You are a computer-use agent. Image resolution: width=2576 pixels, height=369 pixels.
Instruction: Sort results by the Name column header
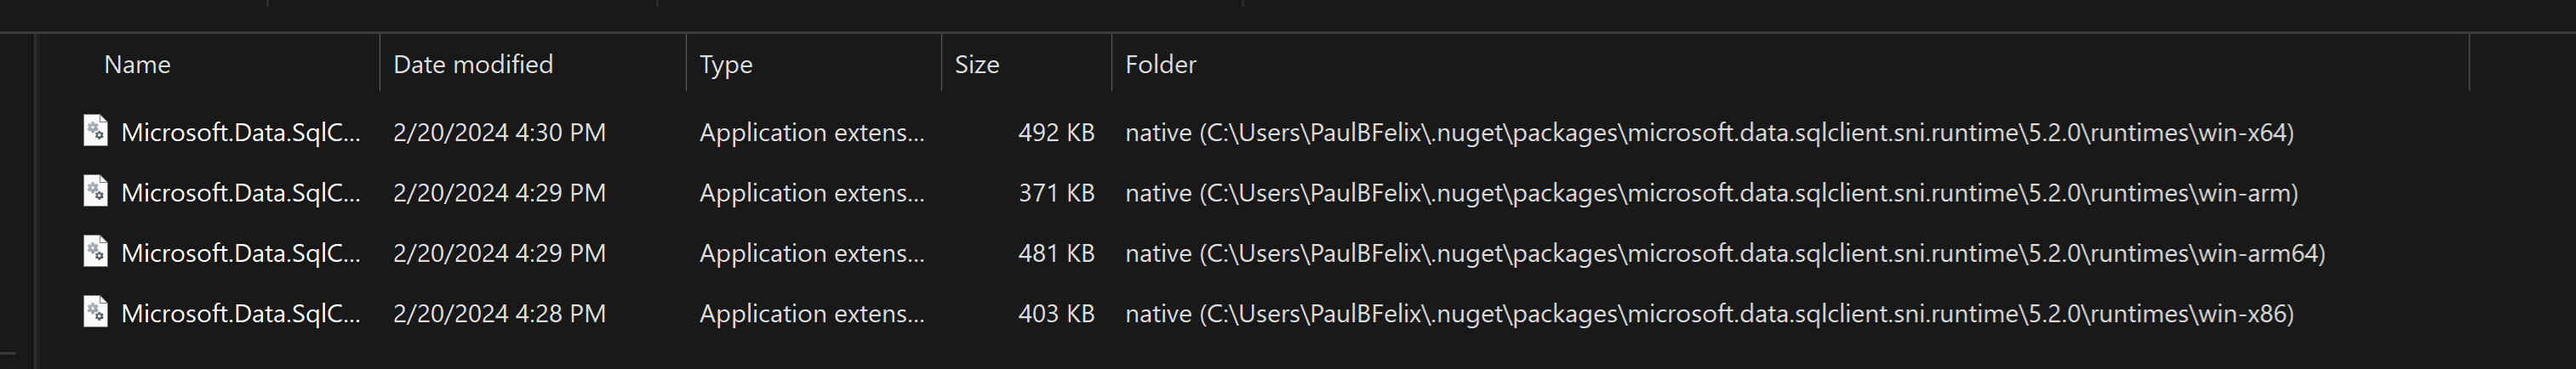[x=137, y=65]
